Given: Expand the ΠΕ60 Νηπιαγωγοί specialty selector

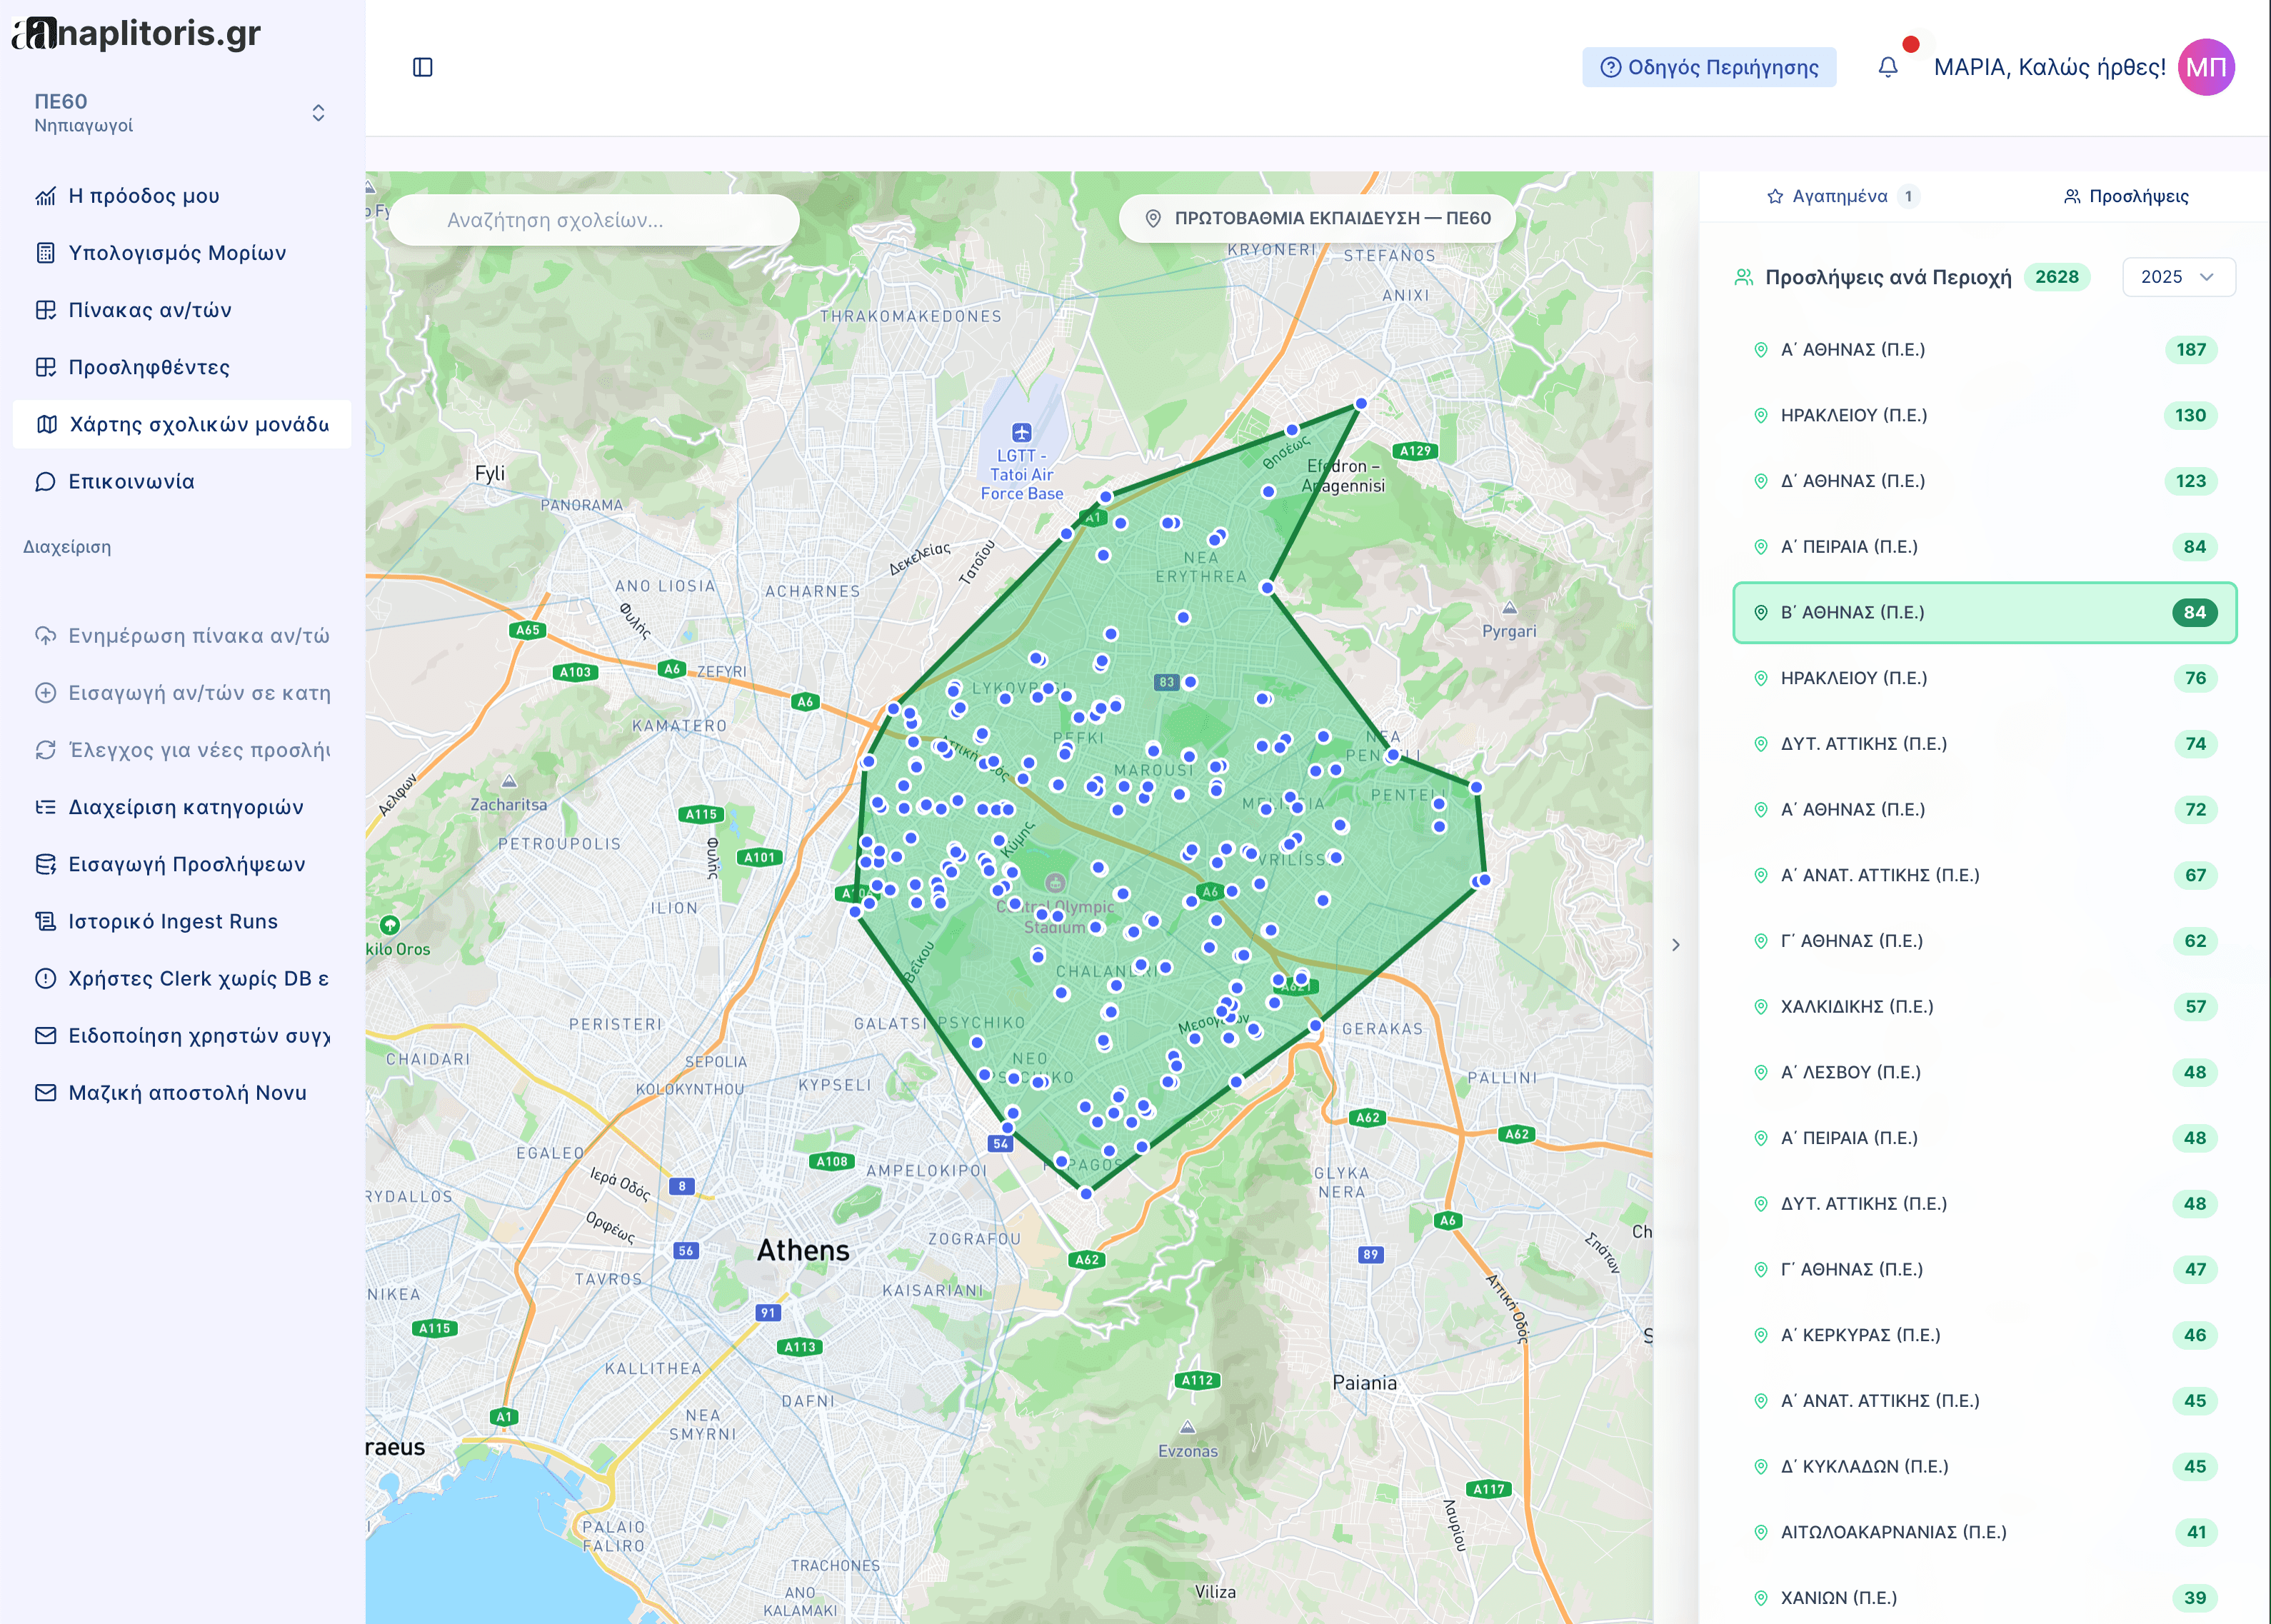Looking at the screenshot, I should coord(181,113).
